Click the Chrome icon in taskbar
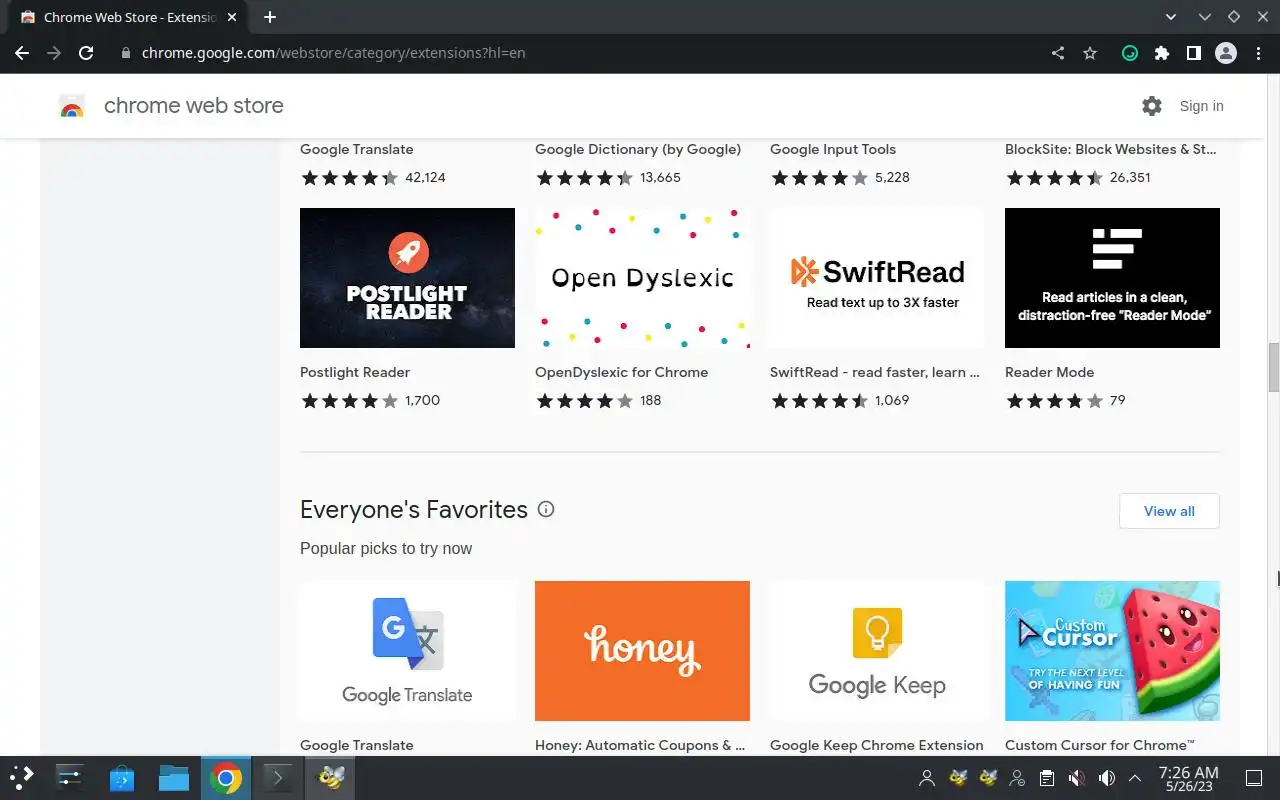The image size is (1280, 800). coord(226,777)
